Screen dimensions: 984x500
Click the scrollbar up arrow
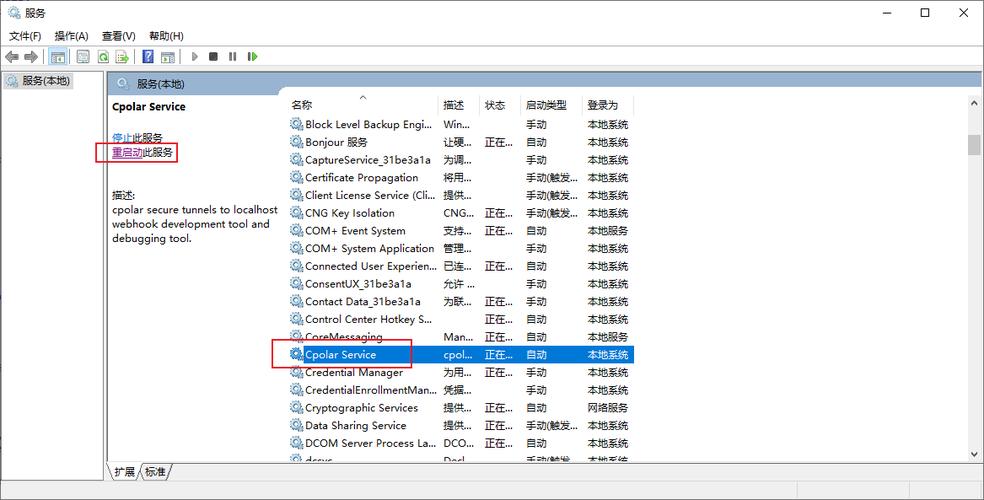click(x=974, y=104)
